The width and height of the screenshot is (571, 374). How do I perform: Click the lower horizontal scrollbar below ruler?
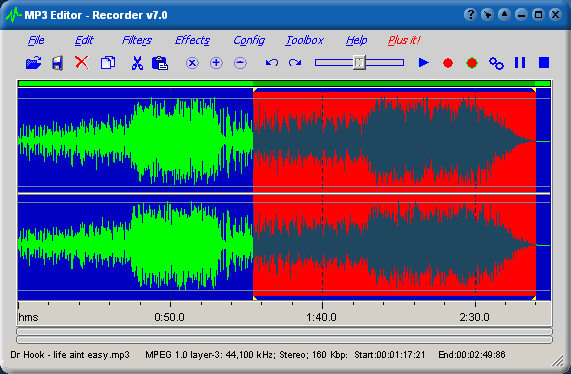(x=284, y=339)
